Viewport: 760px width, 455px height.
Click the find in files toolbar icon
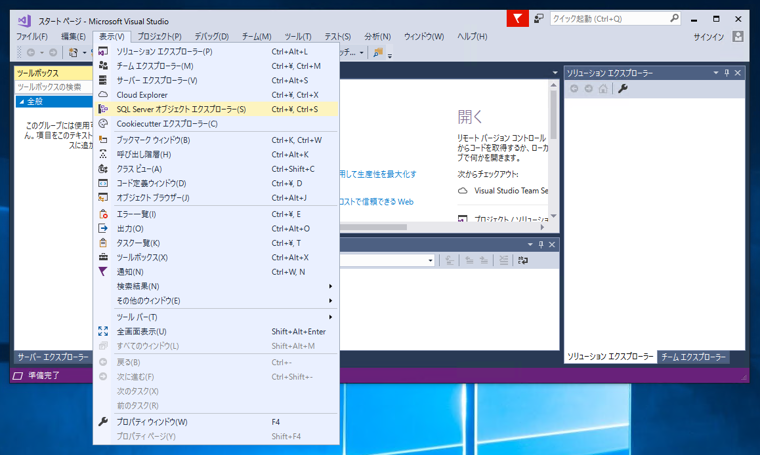tap(378, 52)
